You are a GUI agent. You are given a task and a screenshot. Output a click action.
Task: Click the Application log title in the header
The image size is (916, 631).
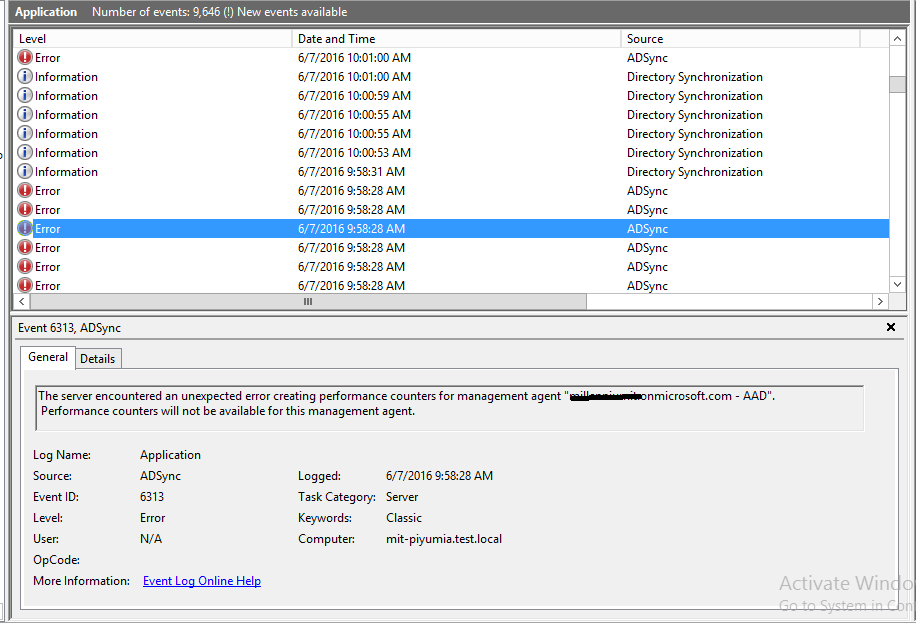click(46, 12)
